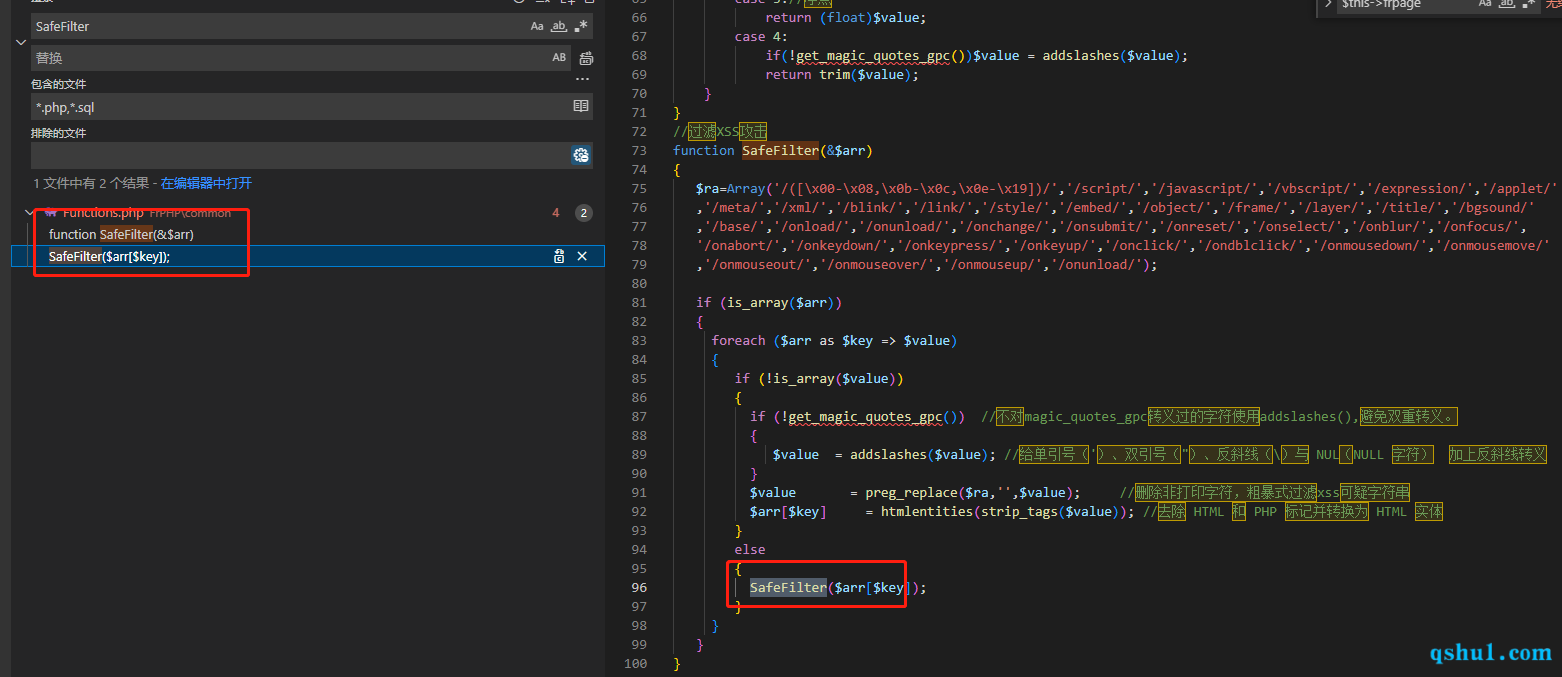The image size is (1562, 677).
Task: Click the 包含的文件 label
Action: (58, 84)
